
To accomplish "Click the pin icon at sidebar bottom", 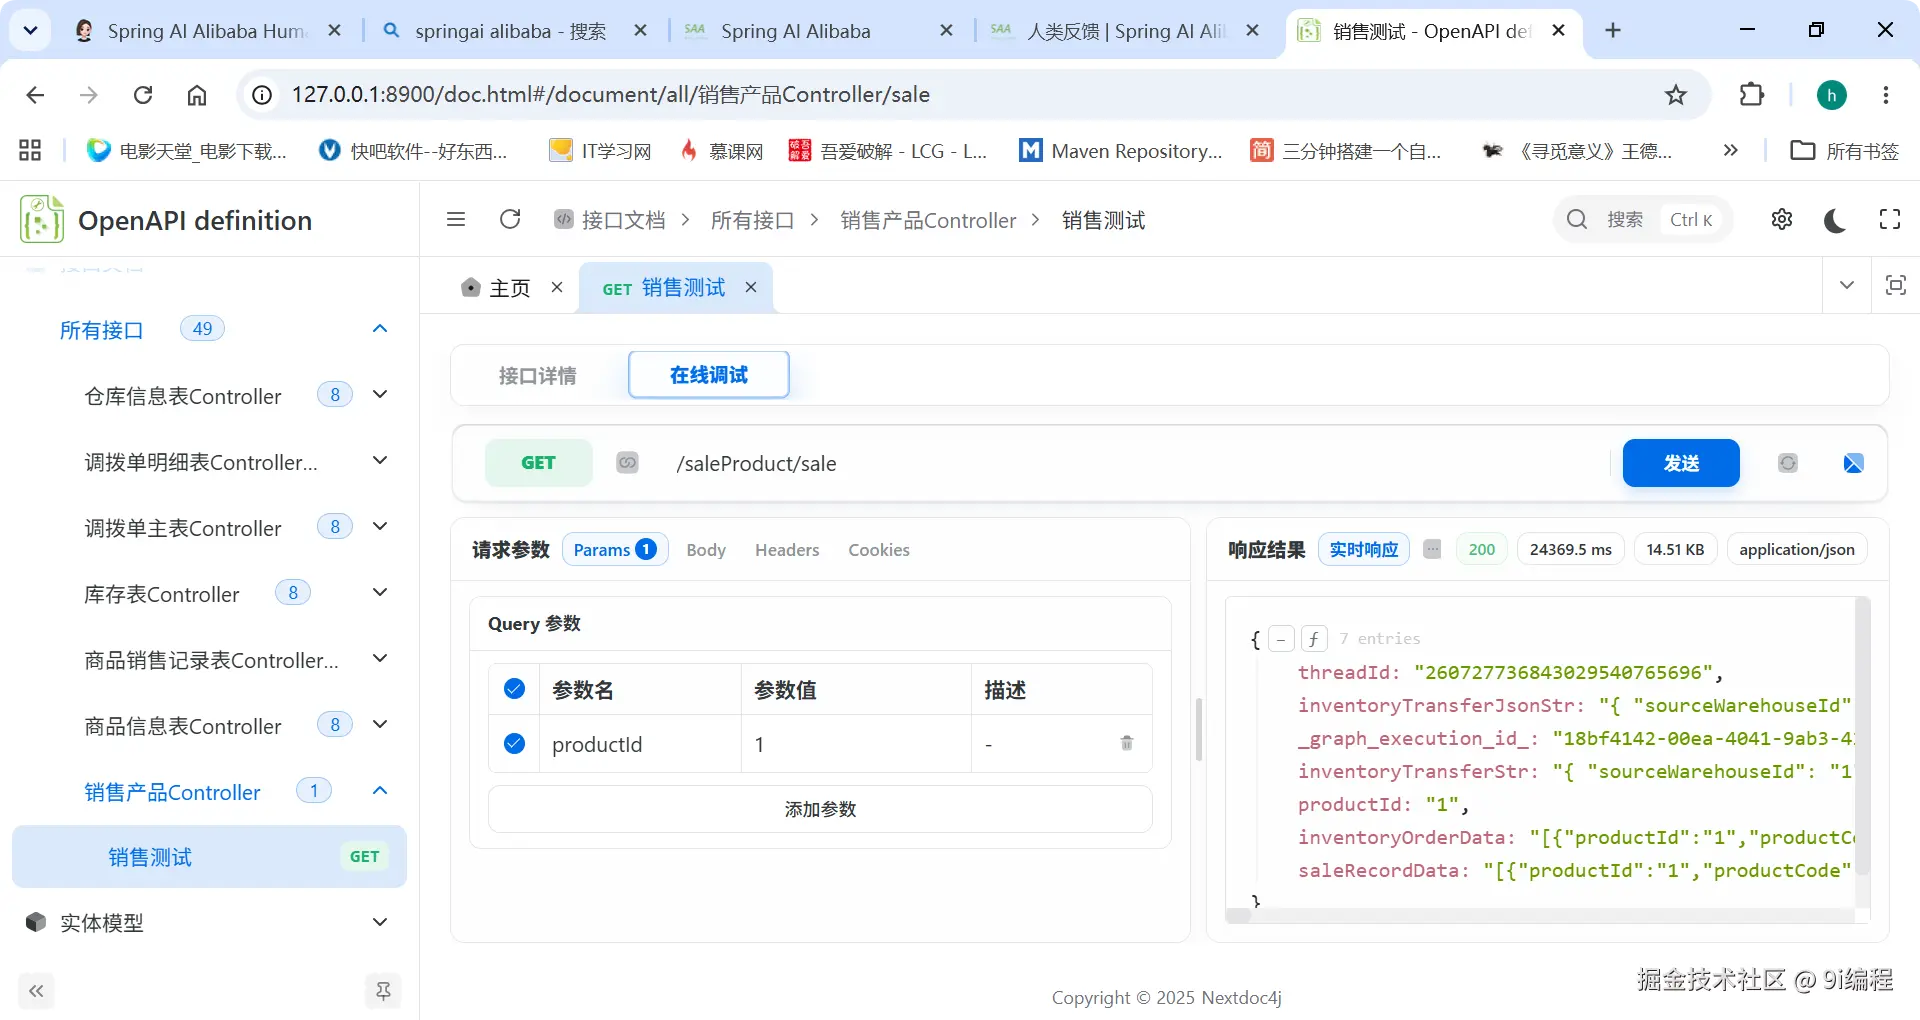I will tap(383, 991).
